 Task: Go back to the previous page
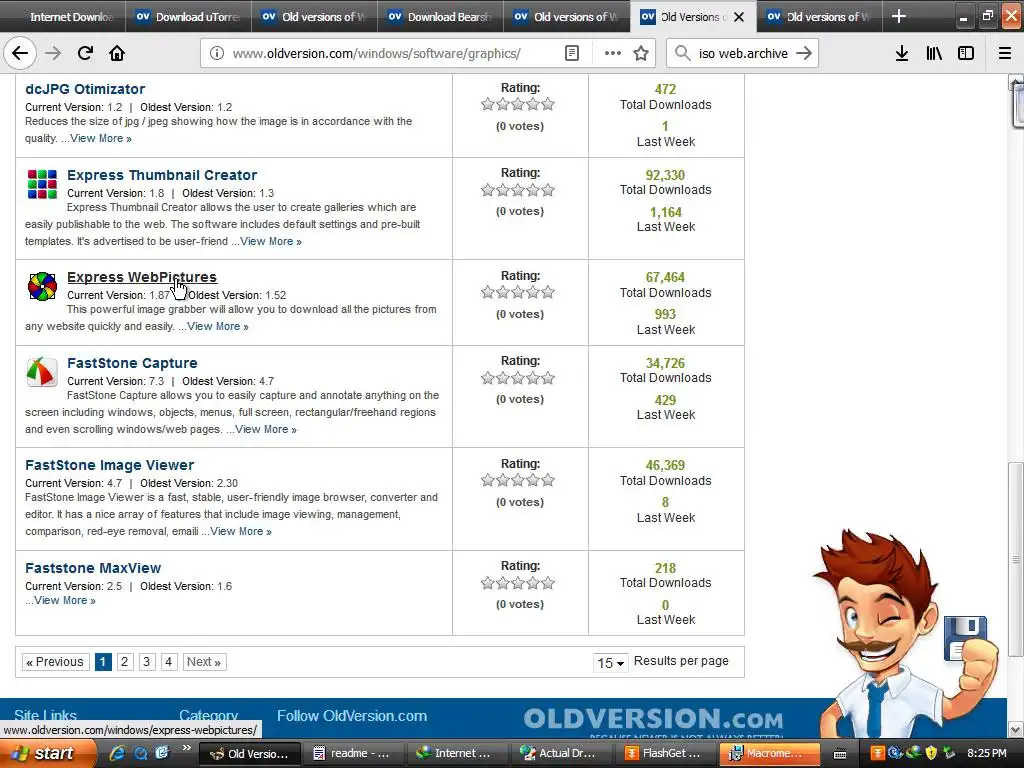[20, 53]
